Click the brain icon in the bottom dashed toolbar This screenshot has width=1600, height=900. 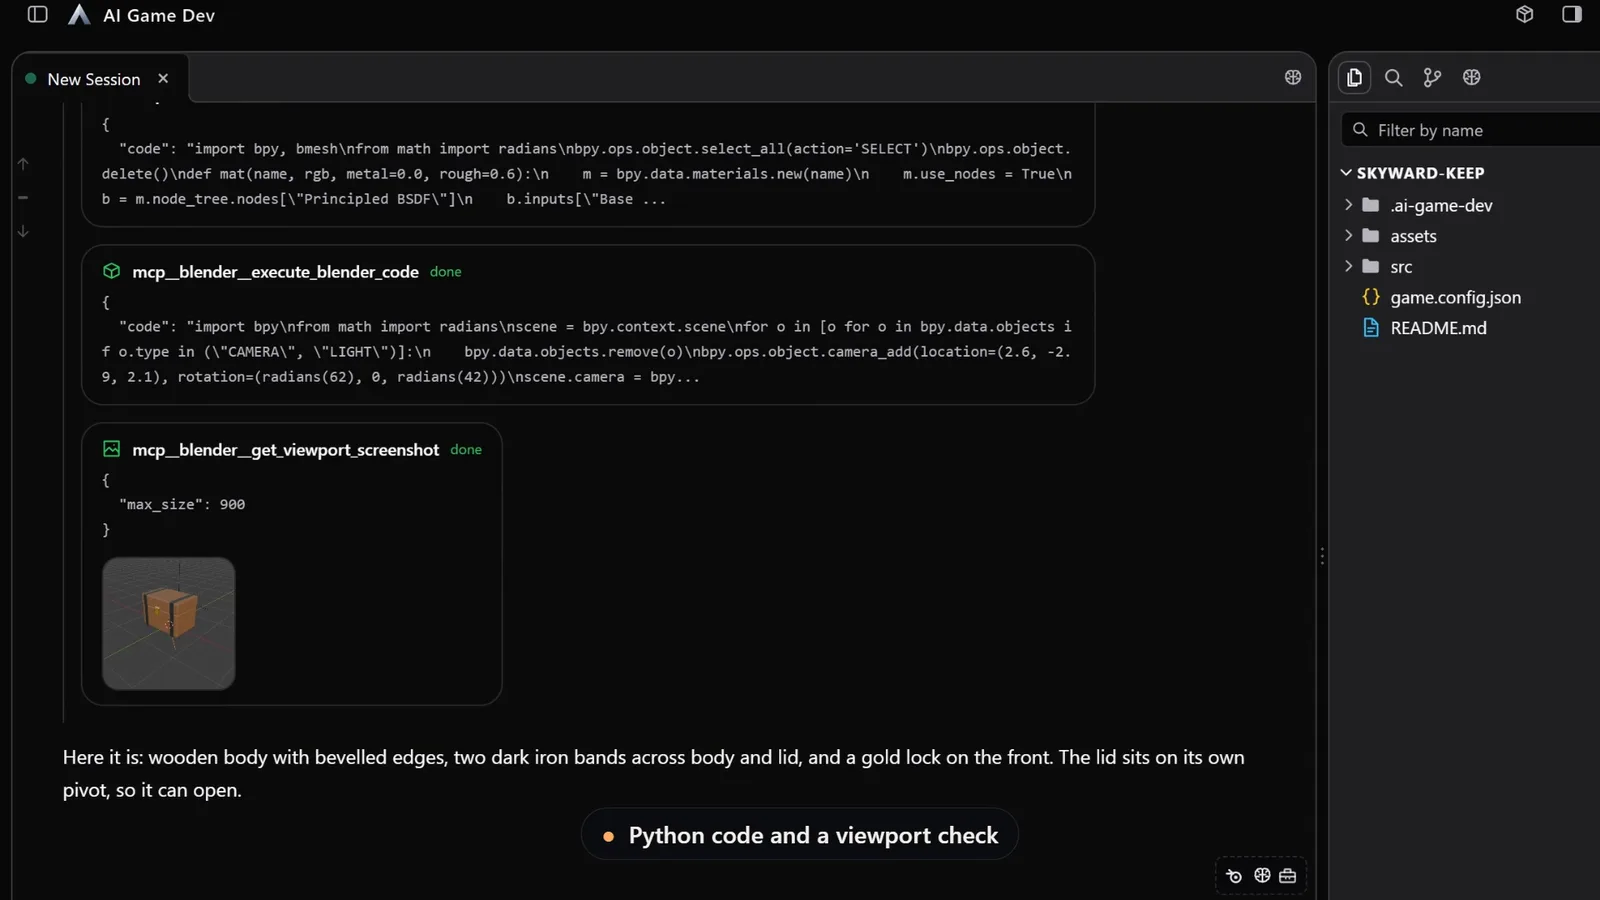1262,875
